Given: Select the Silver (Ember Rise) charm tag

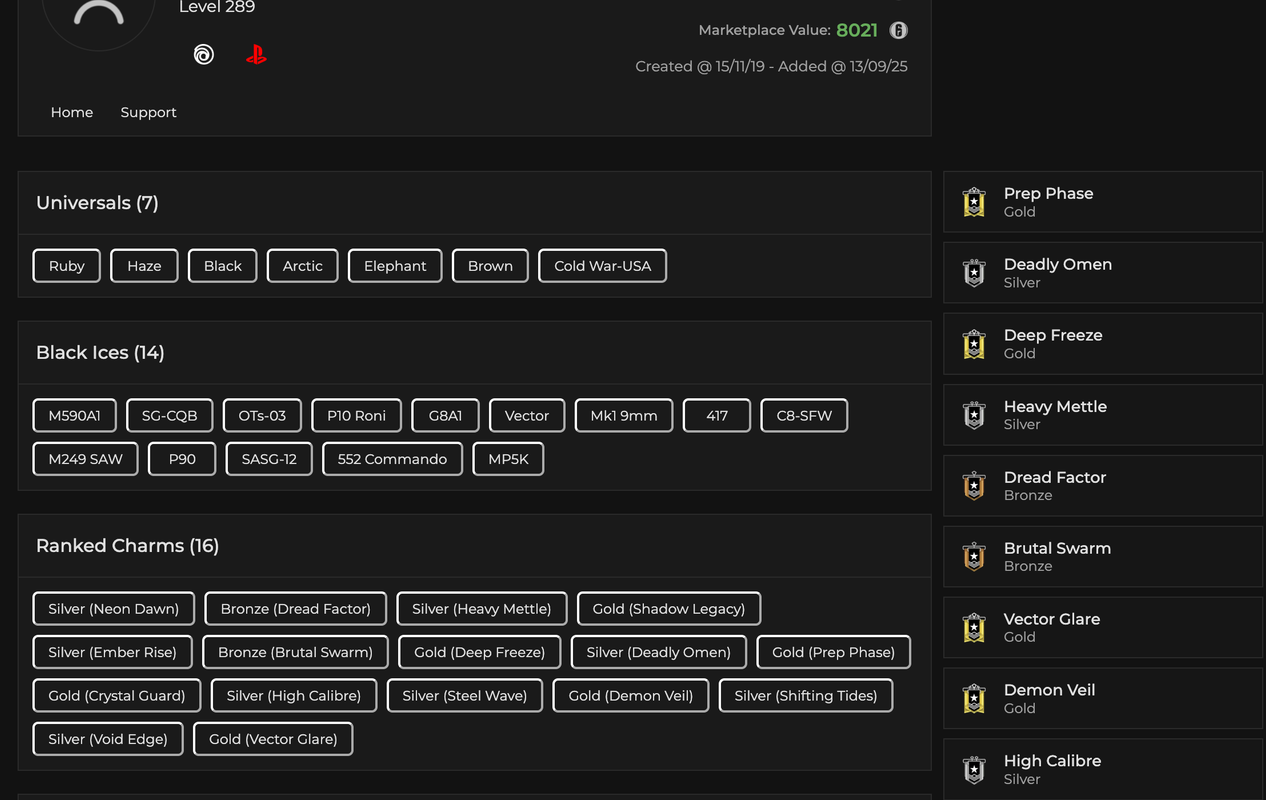Looking at the screenshot, I should (113, 652).
